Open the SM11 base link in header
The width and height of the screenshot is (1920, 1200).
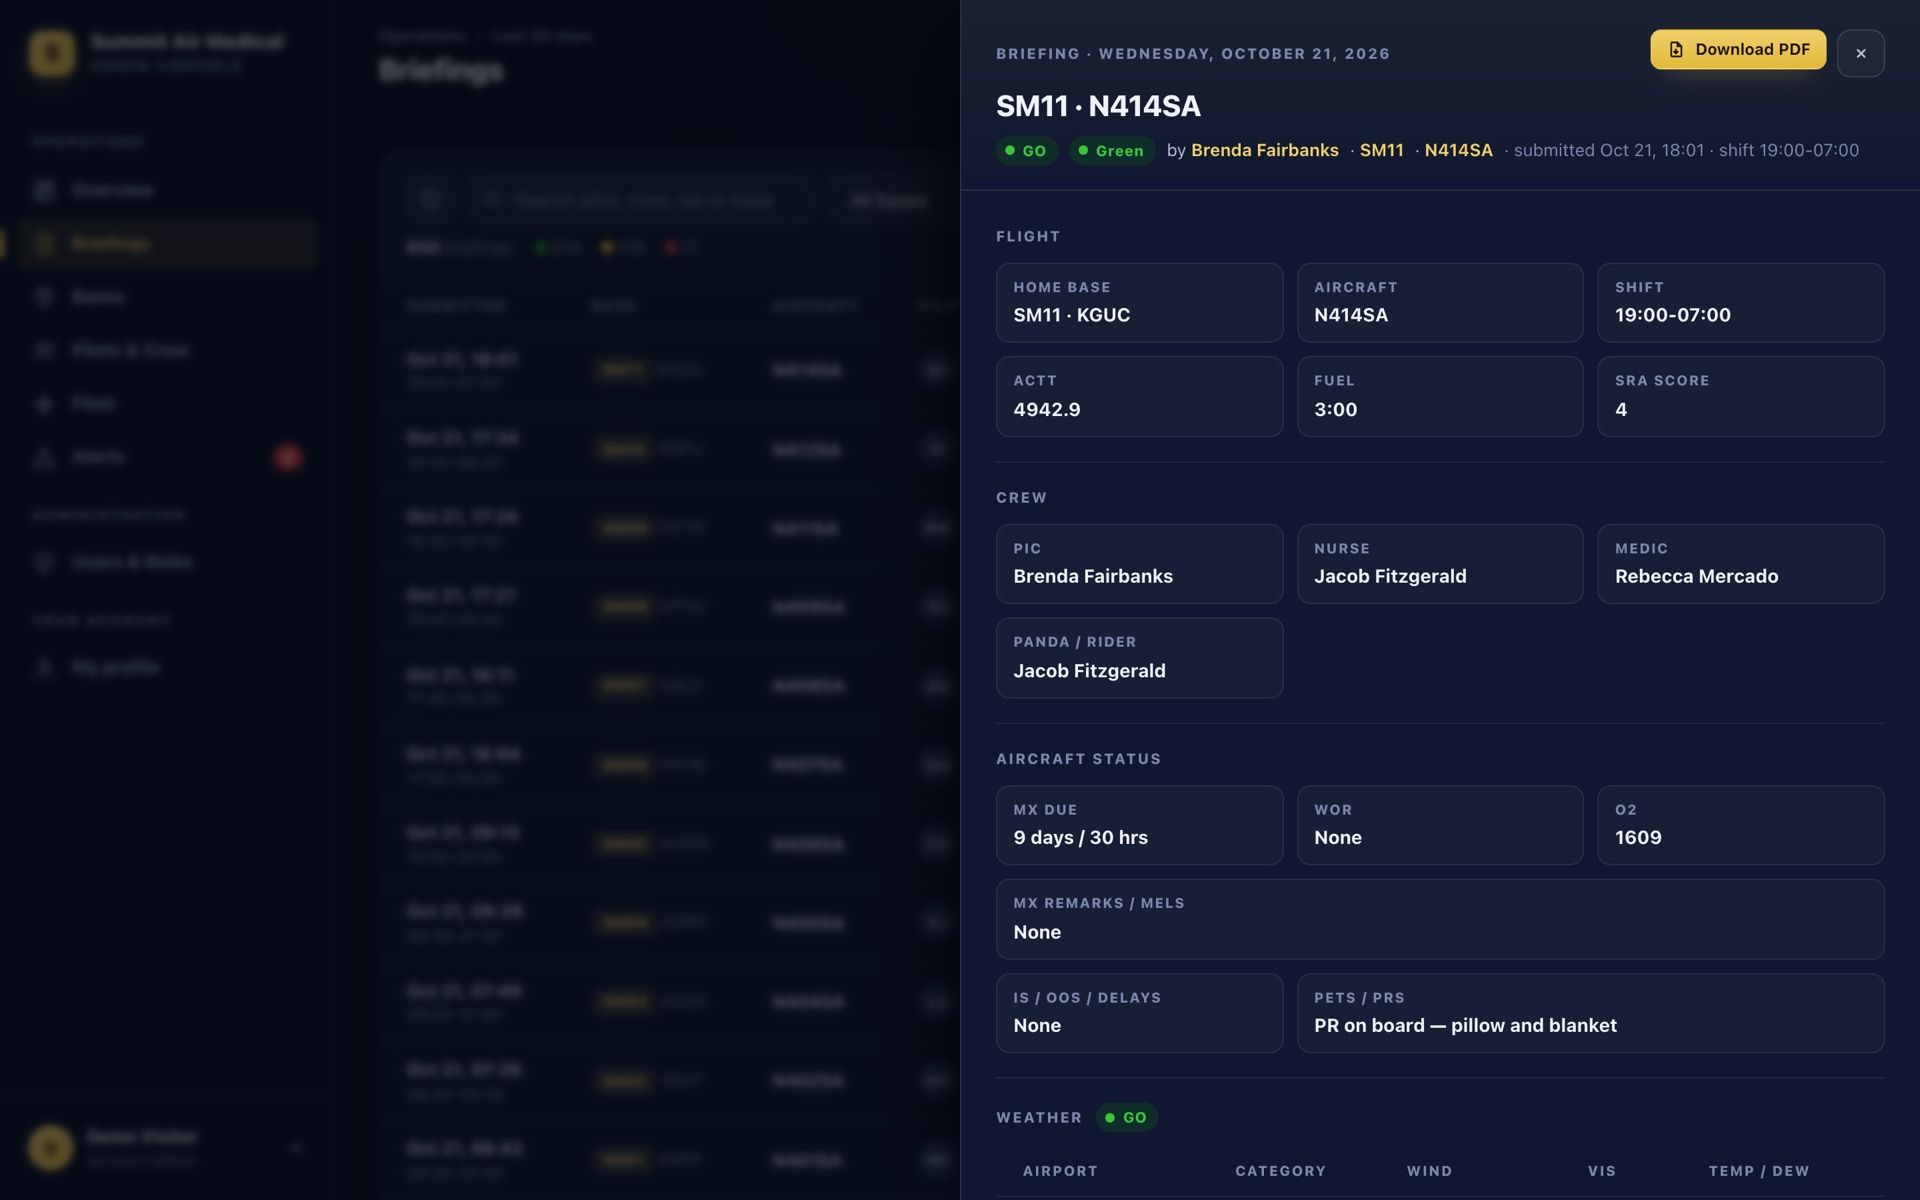click(1381, 150)
